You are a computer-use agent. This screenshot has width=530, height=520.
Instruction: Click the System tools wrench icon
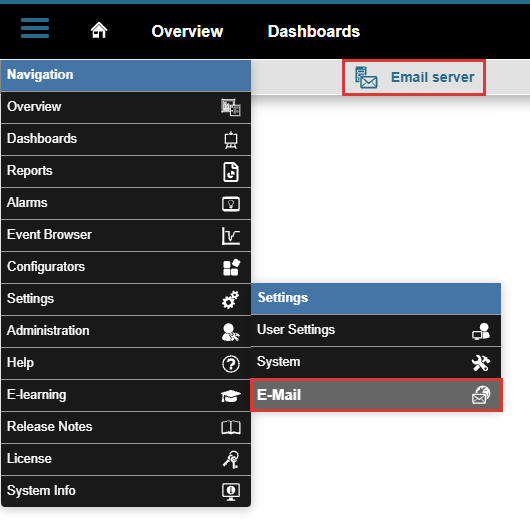(x=481, y=363)
